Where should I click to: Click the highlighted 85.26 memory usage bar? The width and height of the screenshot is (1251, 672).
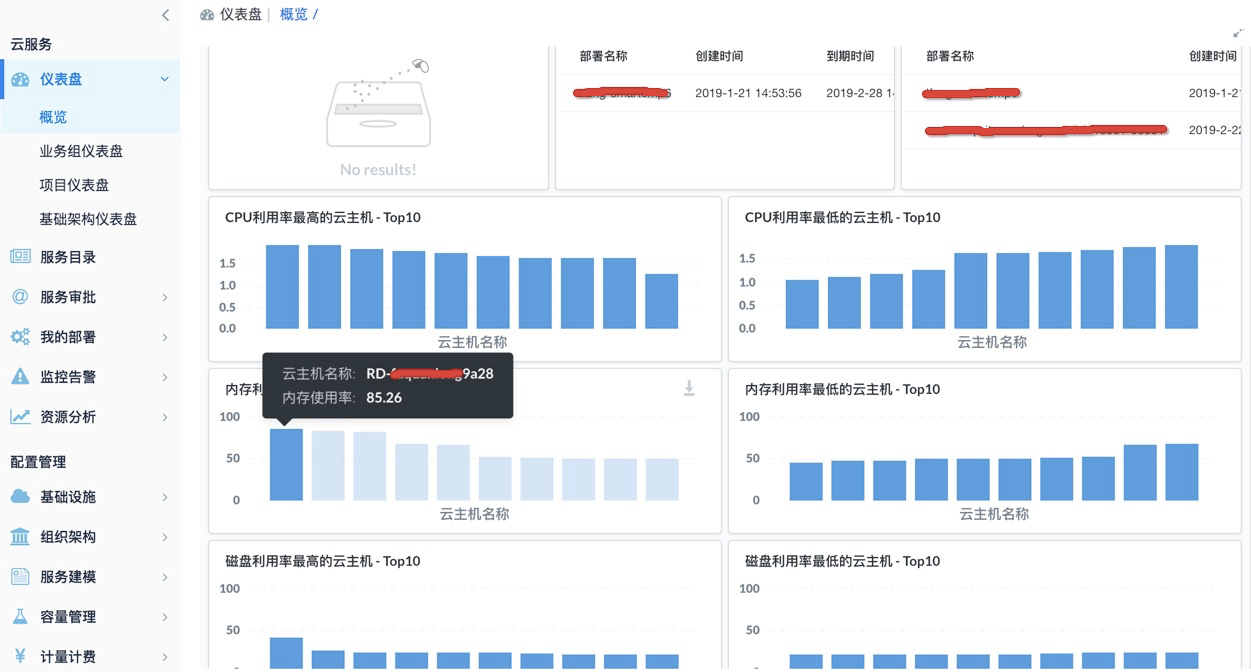click(x=286, y=464)
